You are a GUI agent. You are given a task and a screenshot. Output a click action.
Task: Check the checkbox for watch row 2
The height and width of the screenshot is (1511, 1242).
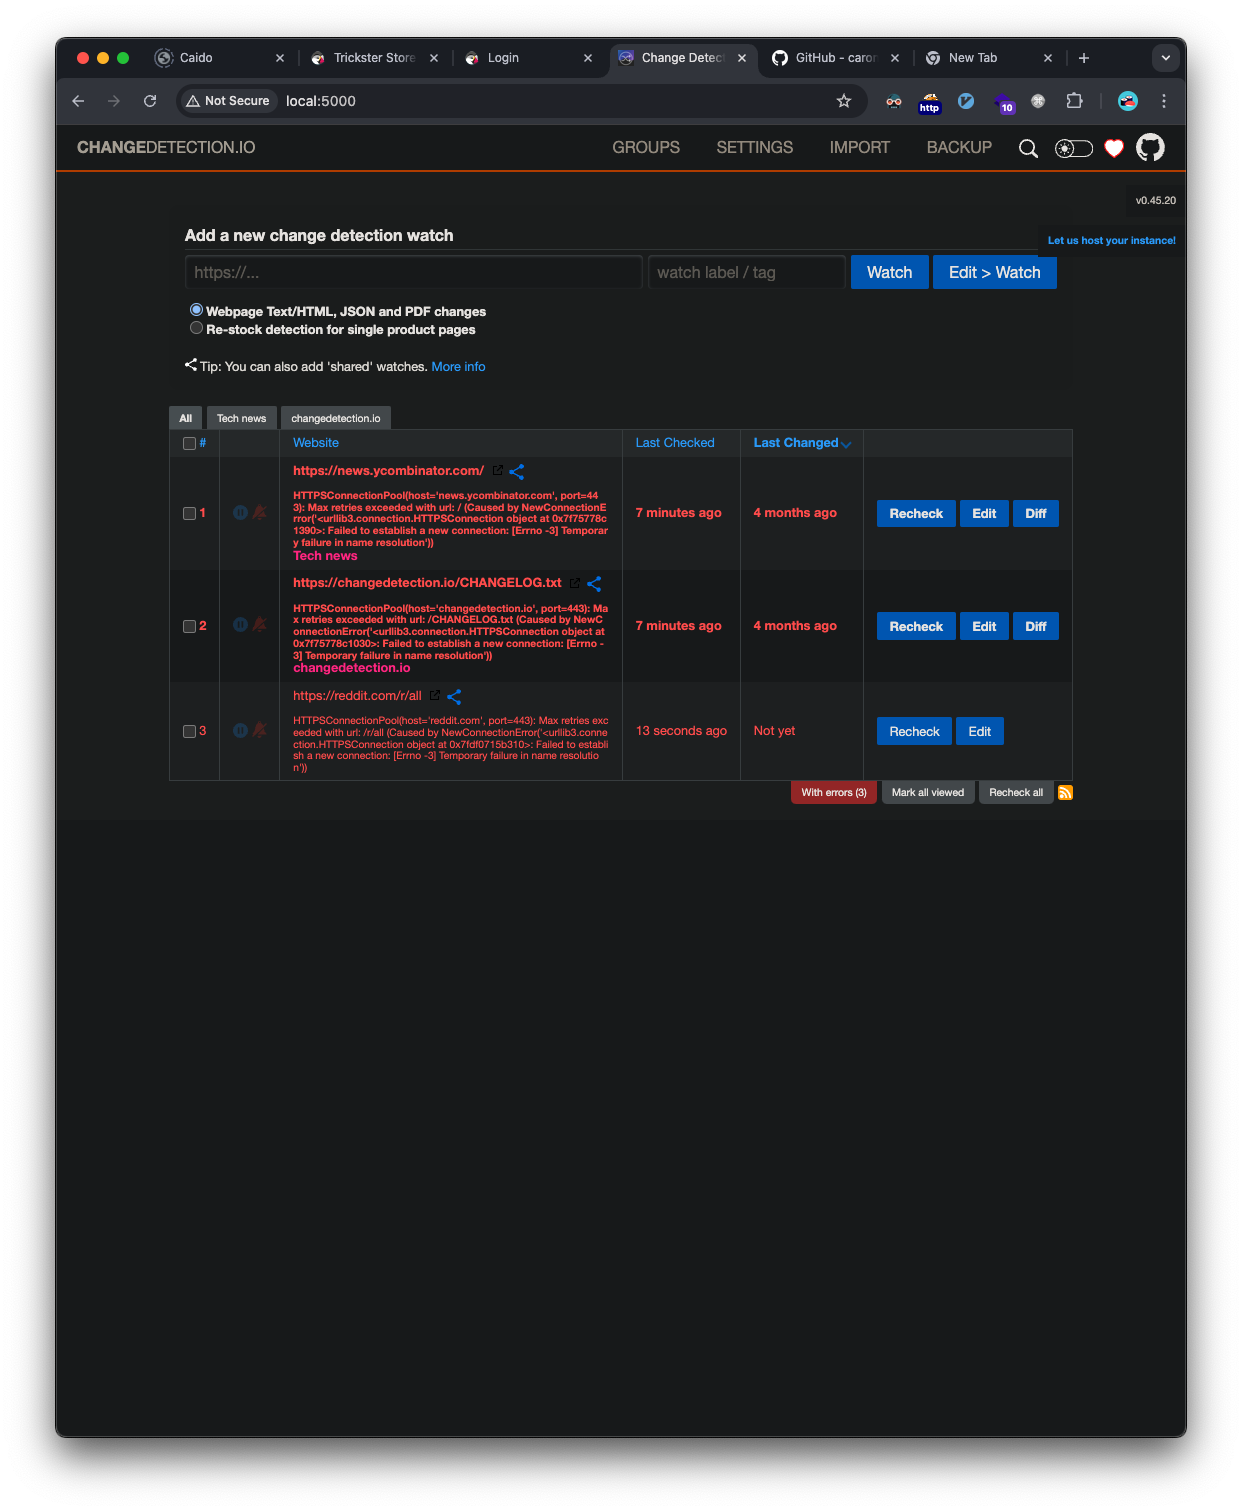click(189, 626)
